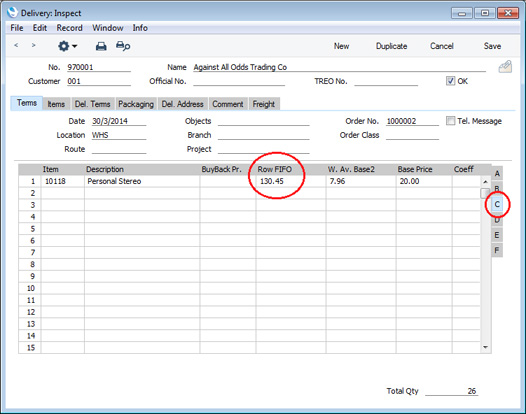Click the grid scrollbar down arrow
Image resolution: width=526 pixels, height=414 pixels.
[485, 347]
